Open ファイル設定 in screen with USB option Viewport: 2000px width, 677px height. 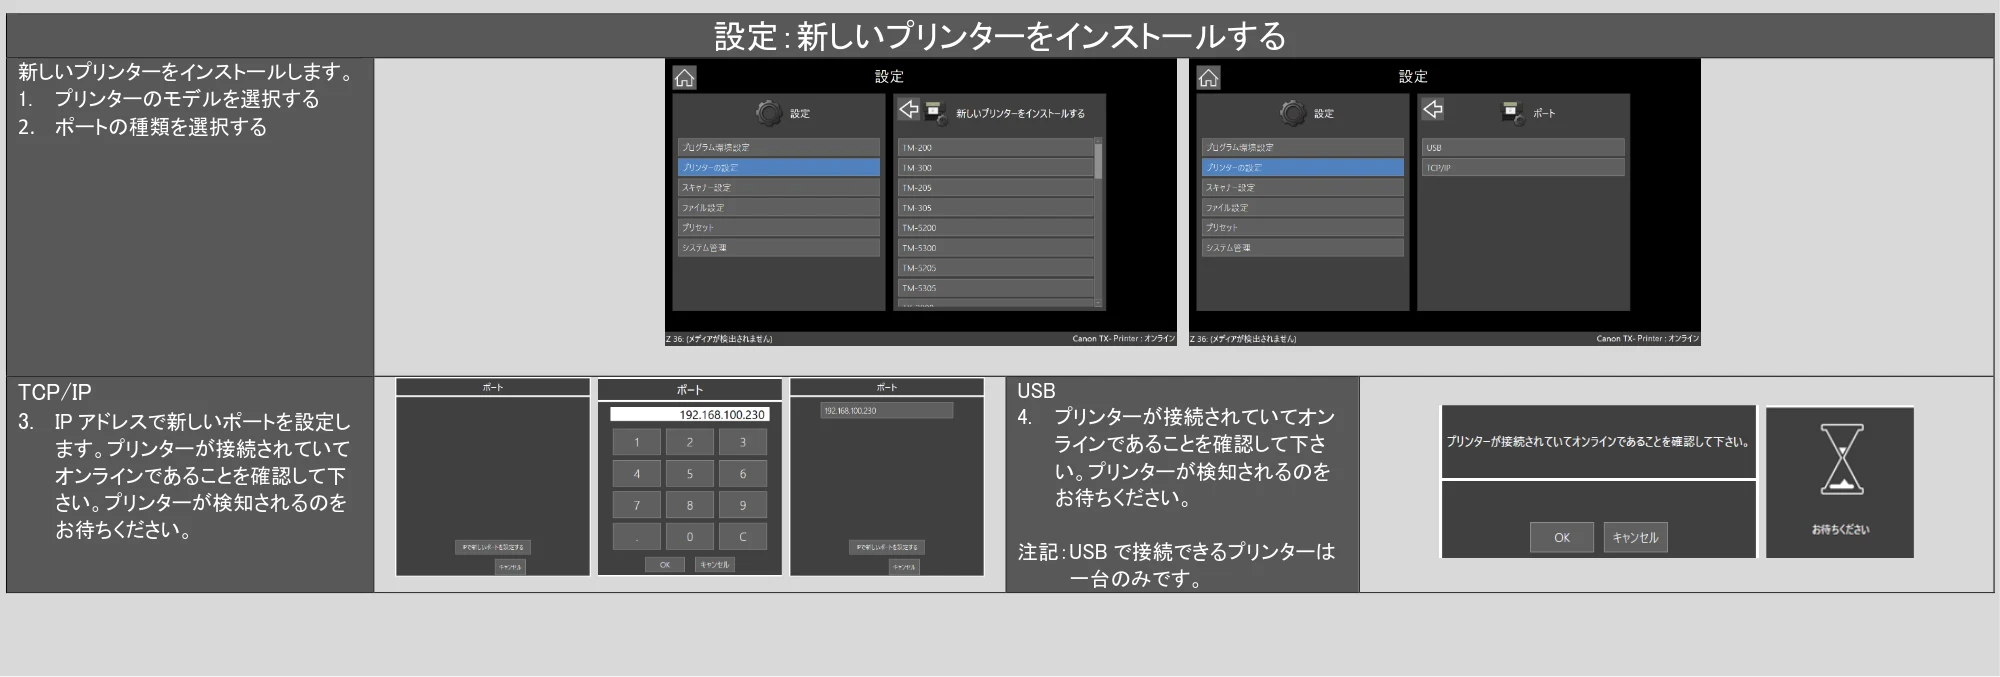1303,207
